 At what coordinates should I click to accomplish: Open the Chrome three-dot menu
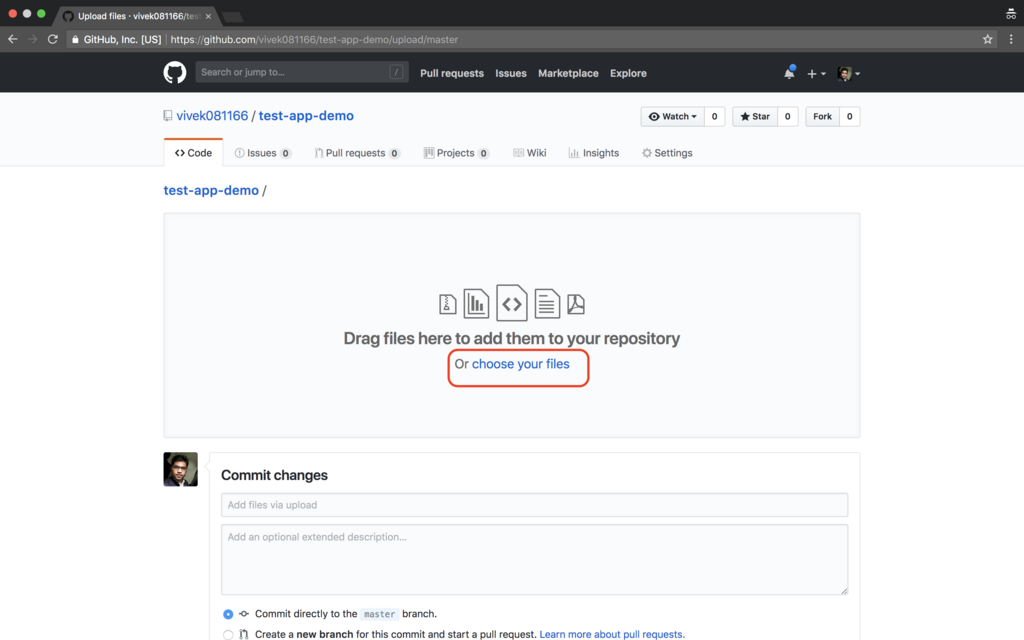(1011, 39)
